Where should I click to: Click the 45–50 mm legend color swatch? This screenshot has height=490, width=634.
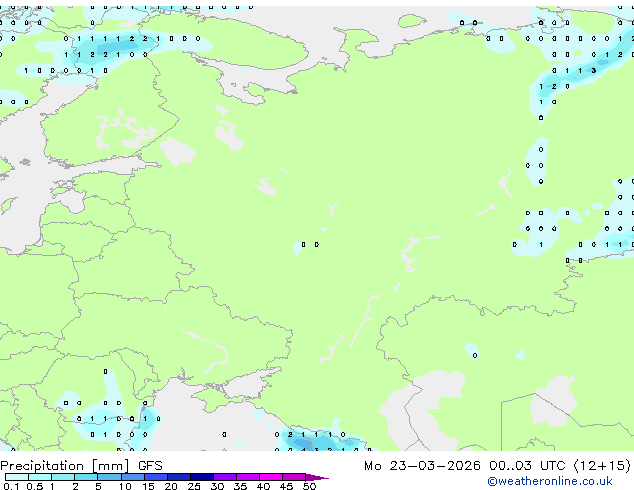pos(294,477)
